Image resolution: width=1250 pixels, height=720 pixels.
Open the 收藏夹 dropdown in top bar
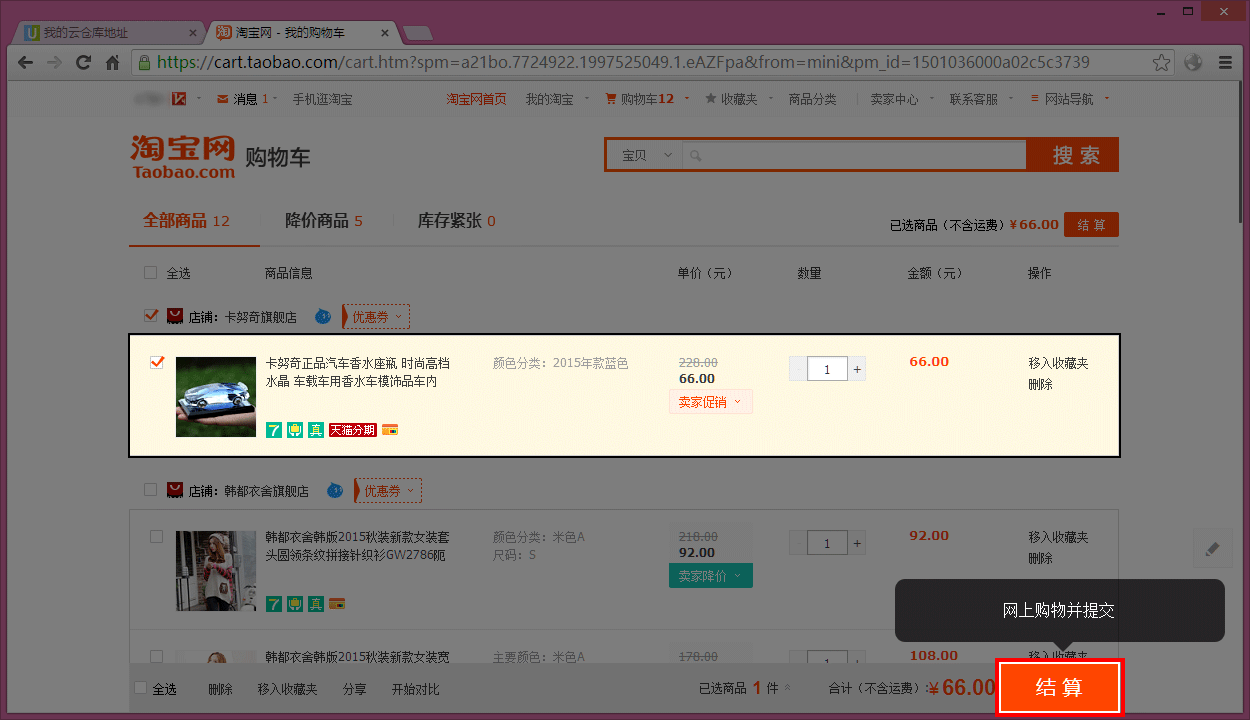point(738,99)
